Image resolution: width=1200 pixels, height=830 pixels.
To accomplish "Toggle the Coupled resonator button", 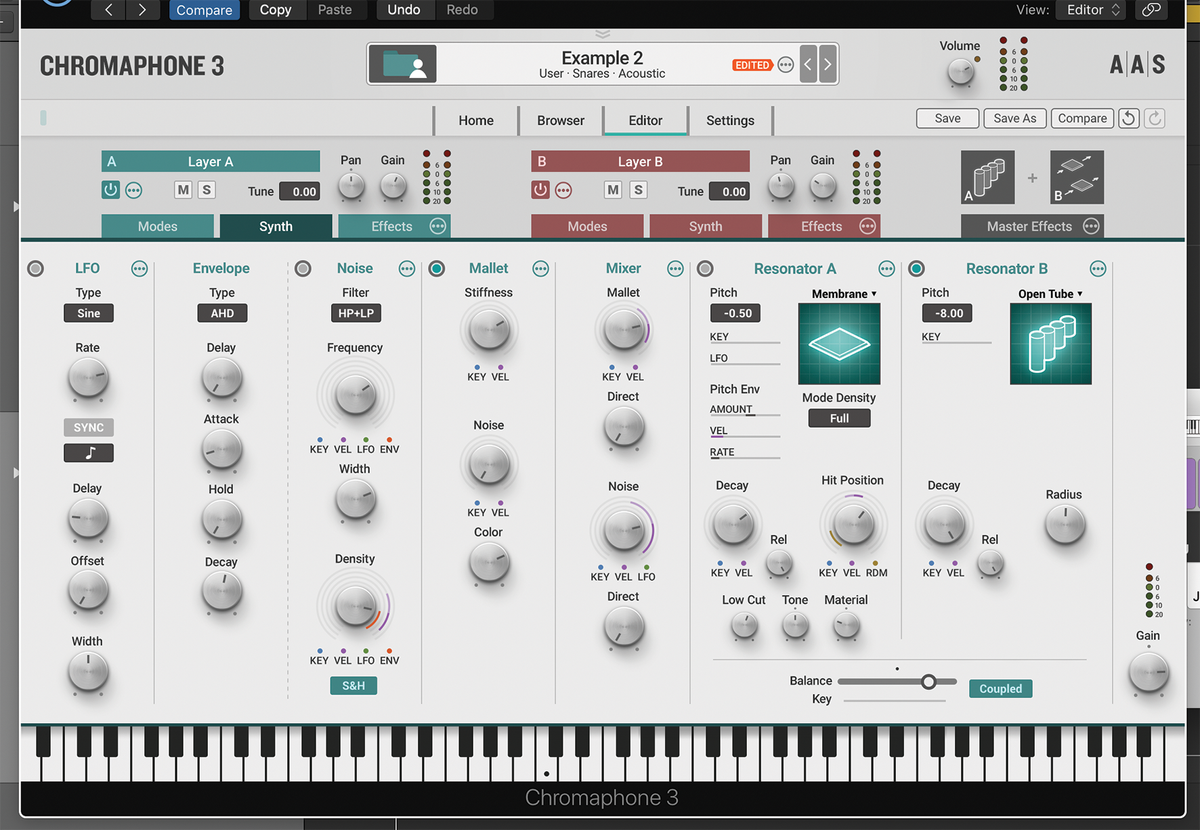I will coord(1000,688).
